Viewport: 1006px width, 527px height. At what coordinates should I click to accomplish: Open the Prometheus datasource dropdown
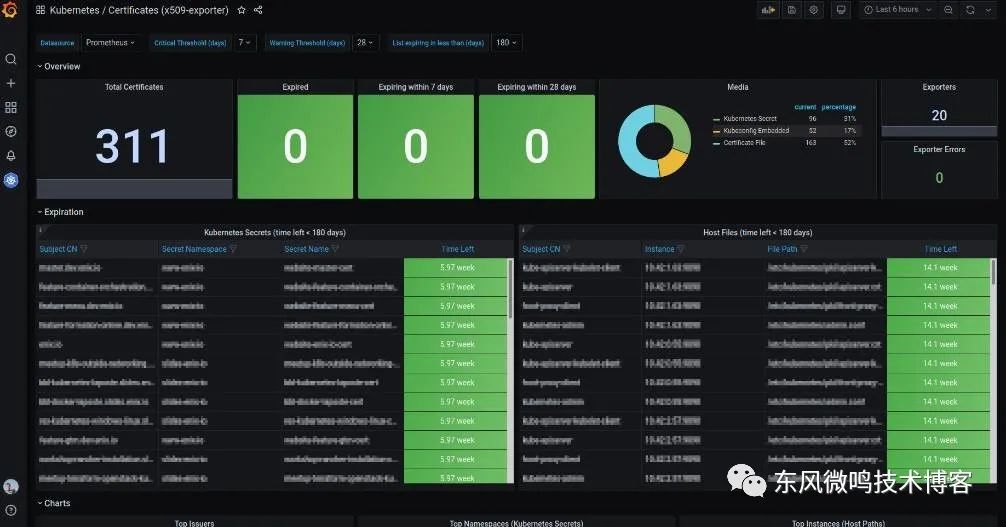pos(111,43)
